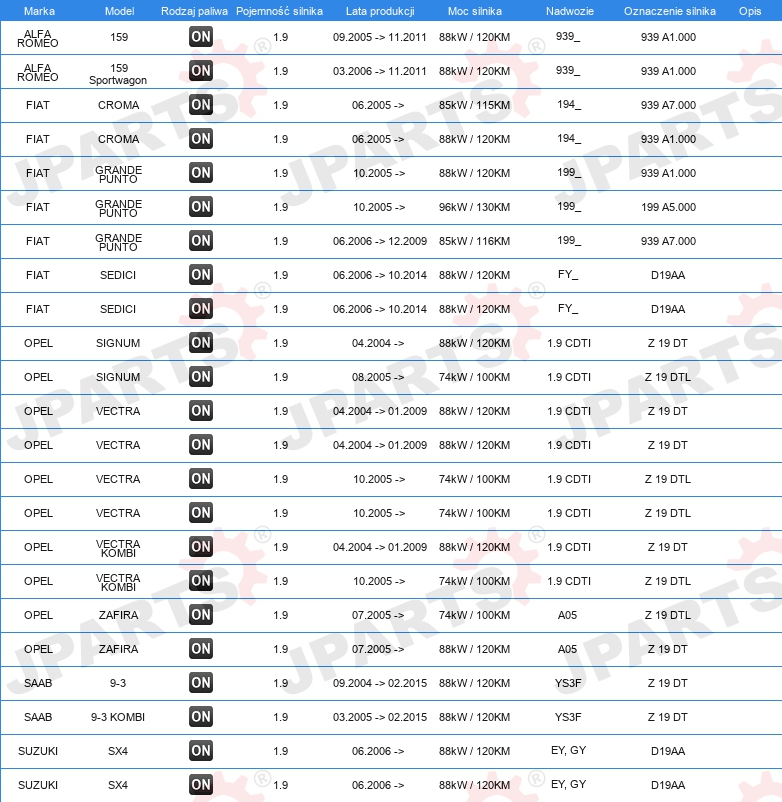This screenshot has width=782, height=802.
Task: Click ON icon for Opel Signum 88kW row
Action: pos(200,343)
